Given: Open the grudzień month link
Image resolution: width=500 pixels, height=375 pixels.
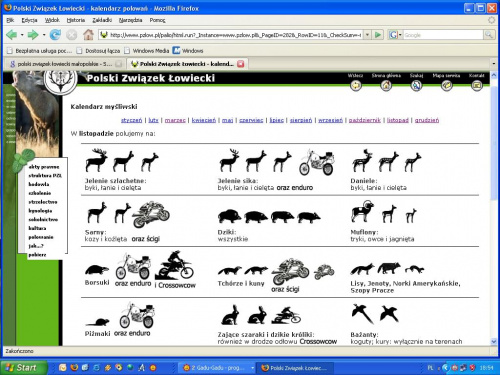Looking at the screenshot, I should [427, 120].
